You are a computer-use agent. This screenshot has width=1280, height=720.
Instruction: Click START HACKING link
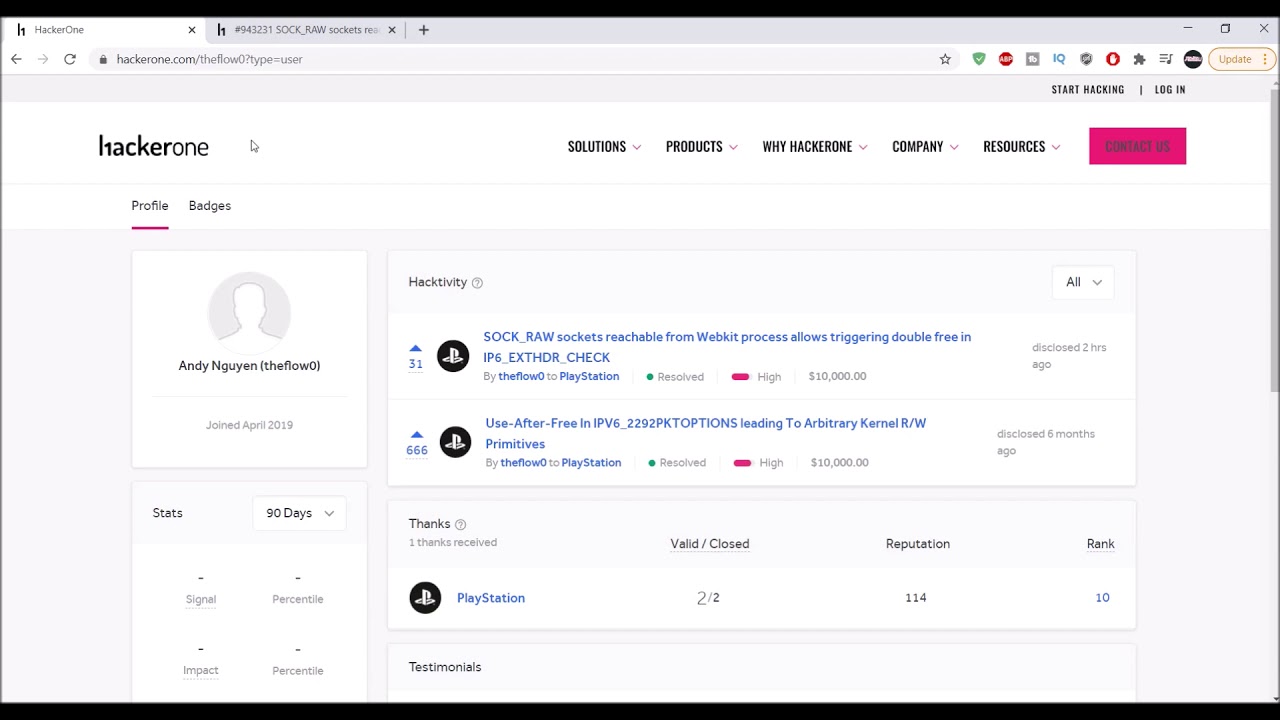pos(1088,90)
